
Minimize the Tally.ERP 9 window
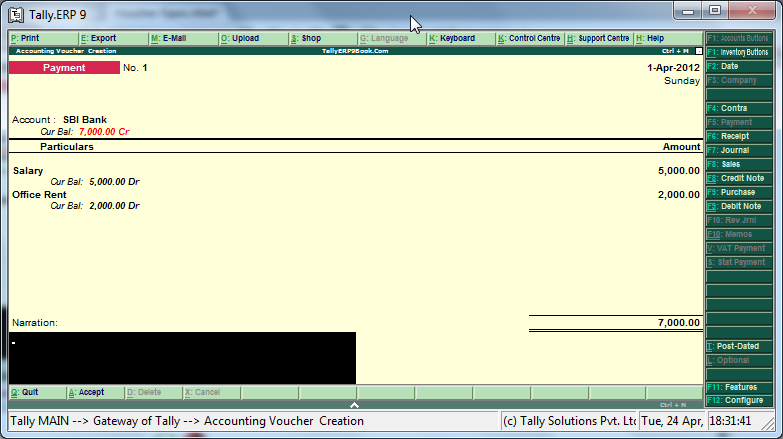coord(688,11)
